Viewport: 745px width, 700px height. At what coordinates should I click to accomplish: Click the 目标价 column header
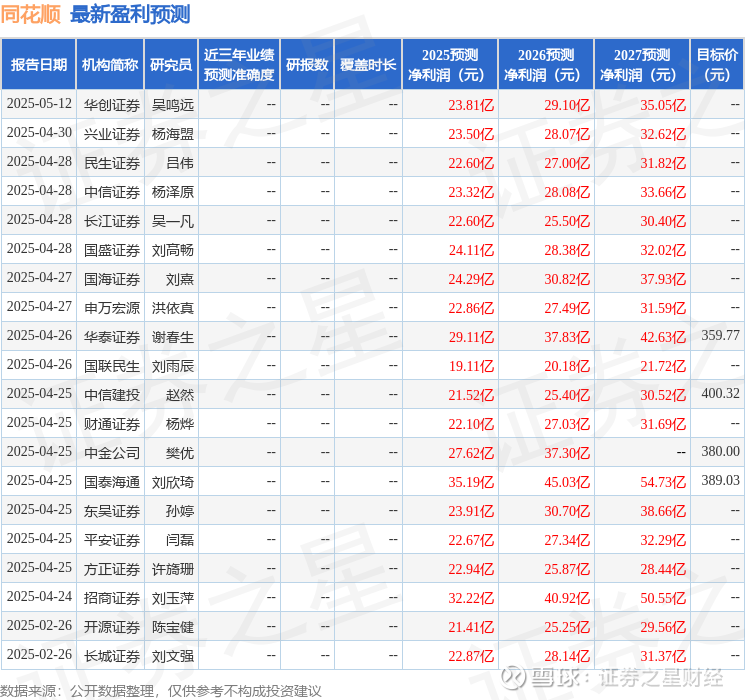[x=716, y=65]
